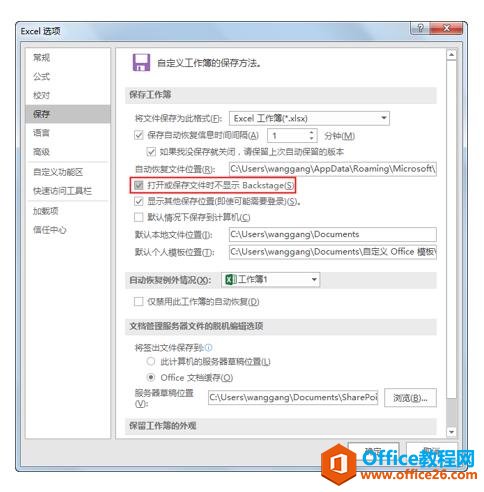Click scrollbar up arrow icon
484x492 pixels.
[451, 54]
